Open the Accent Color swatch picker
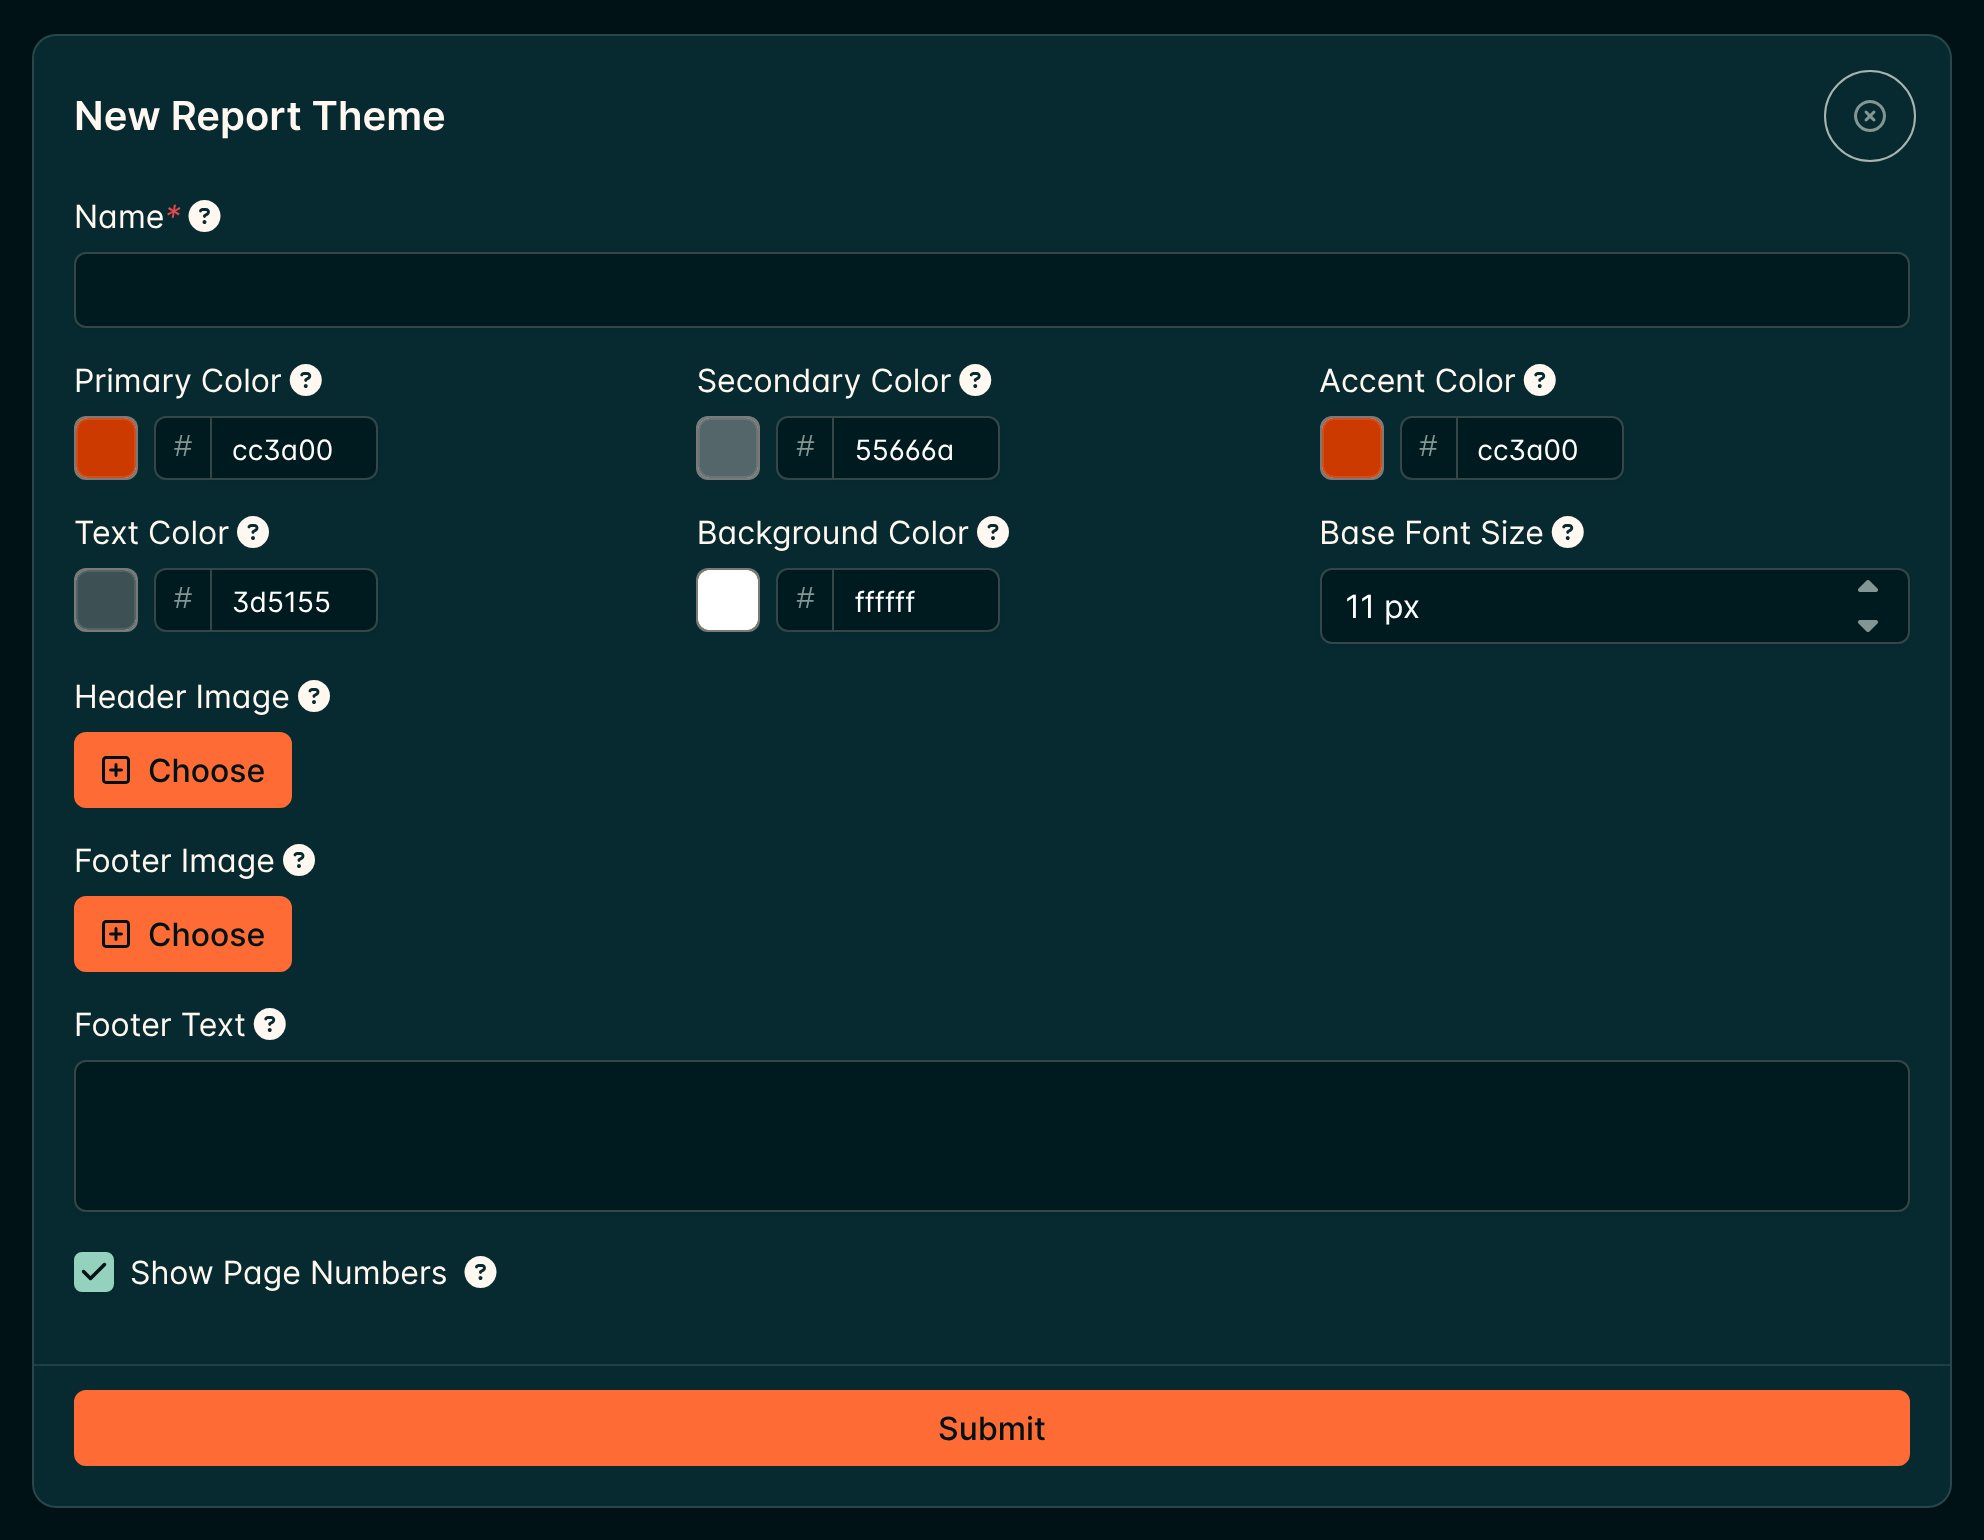 1352,448
